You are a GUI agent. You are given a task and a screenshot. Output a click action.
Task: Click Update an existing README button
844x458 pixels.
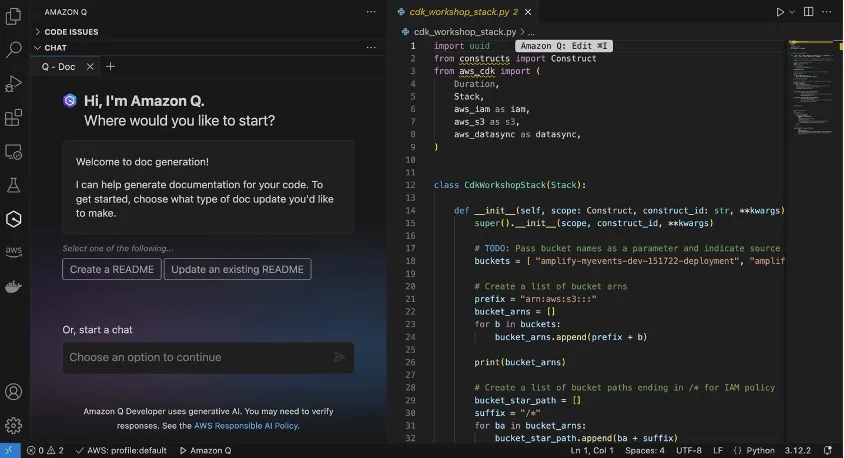(237, 269)
